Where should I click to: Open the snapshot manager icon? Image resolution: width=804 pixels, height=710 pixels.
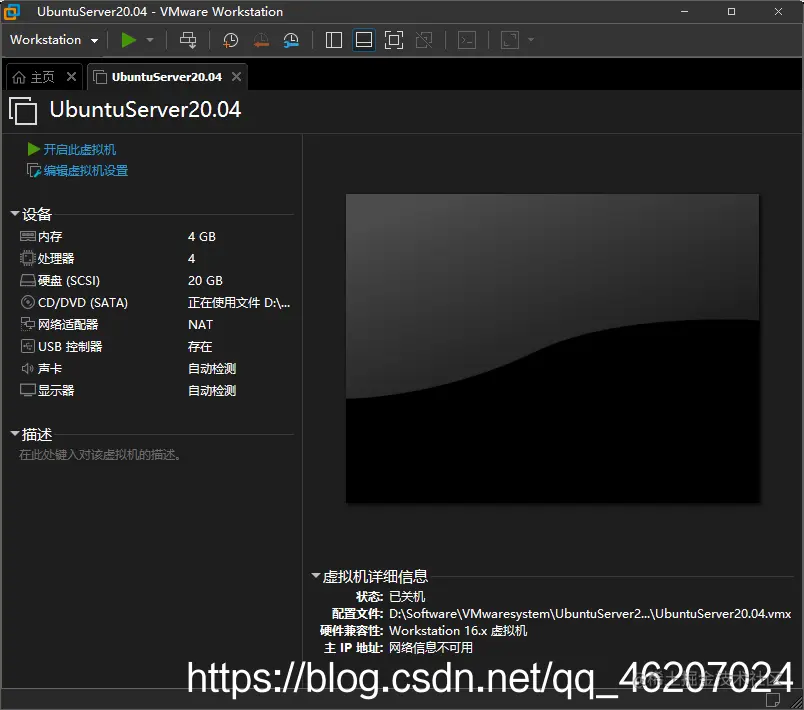coord(291,40)
